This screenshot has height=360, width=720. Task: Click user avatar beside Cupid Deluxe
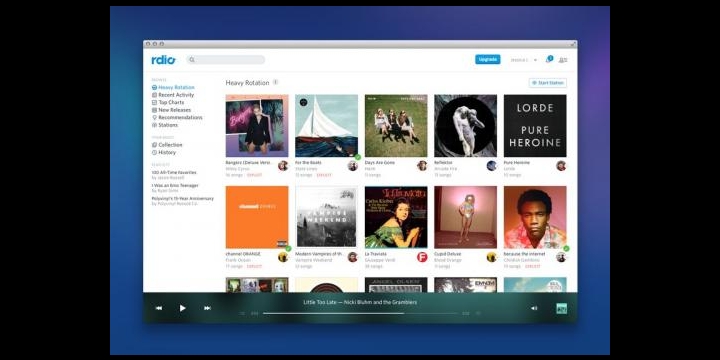point(491,257)
